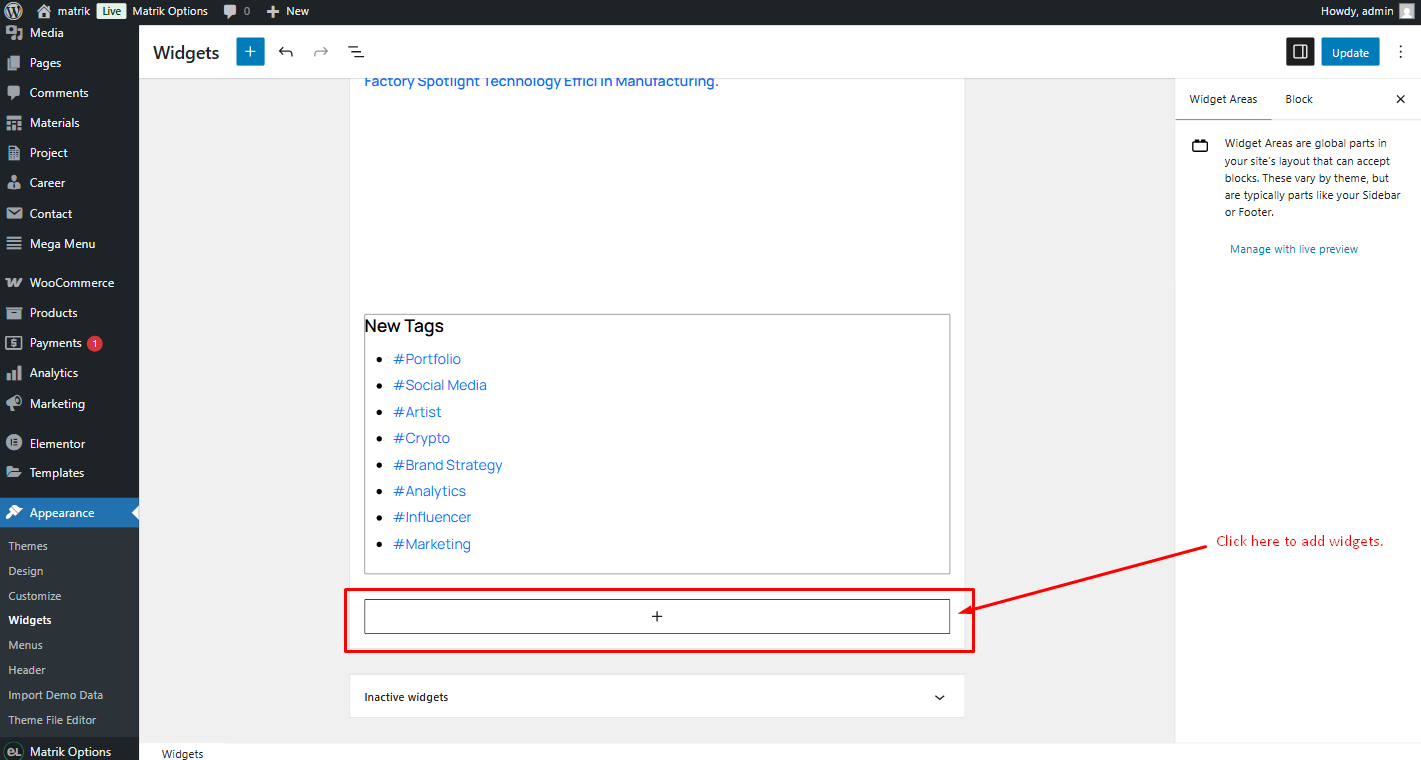Screen dimensions: 1421x760
Task: Go to Customize under Appearance
Action: (35, 596)
